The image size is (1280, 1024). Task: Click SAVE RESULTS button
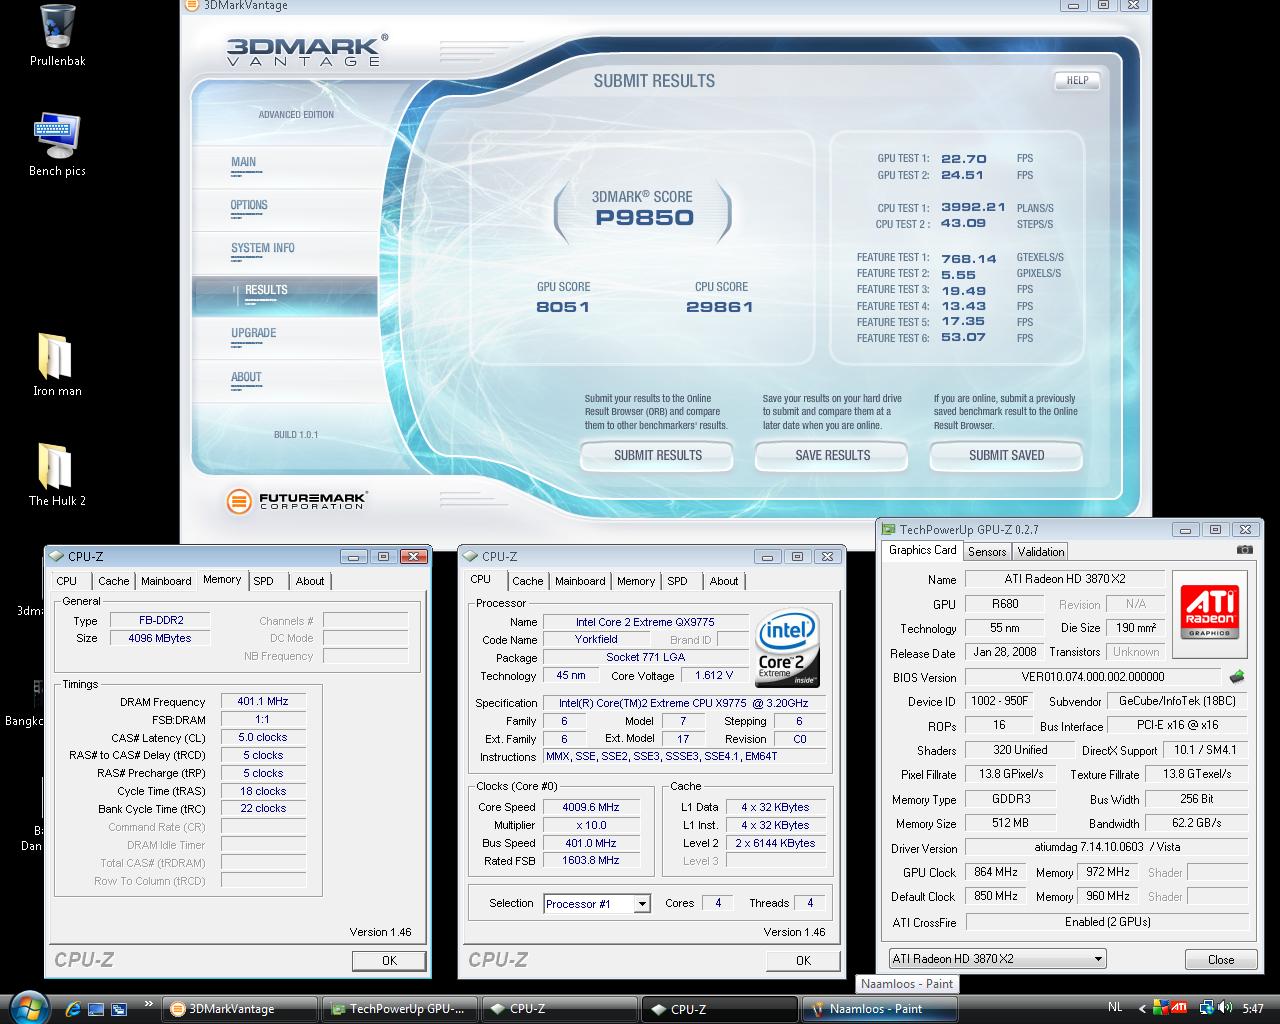click(x=832, y=455)
